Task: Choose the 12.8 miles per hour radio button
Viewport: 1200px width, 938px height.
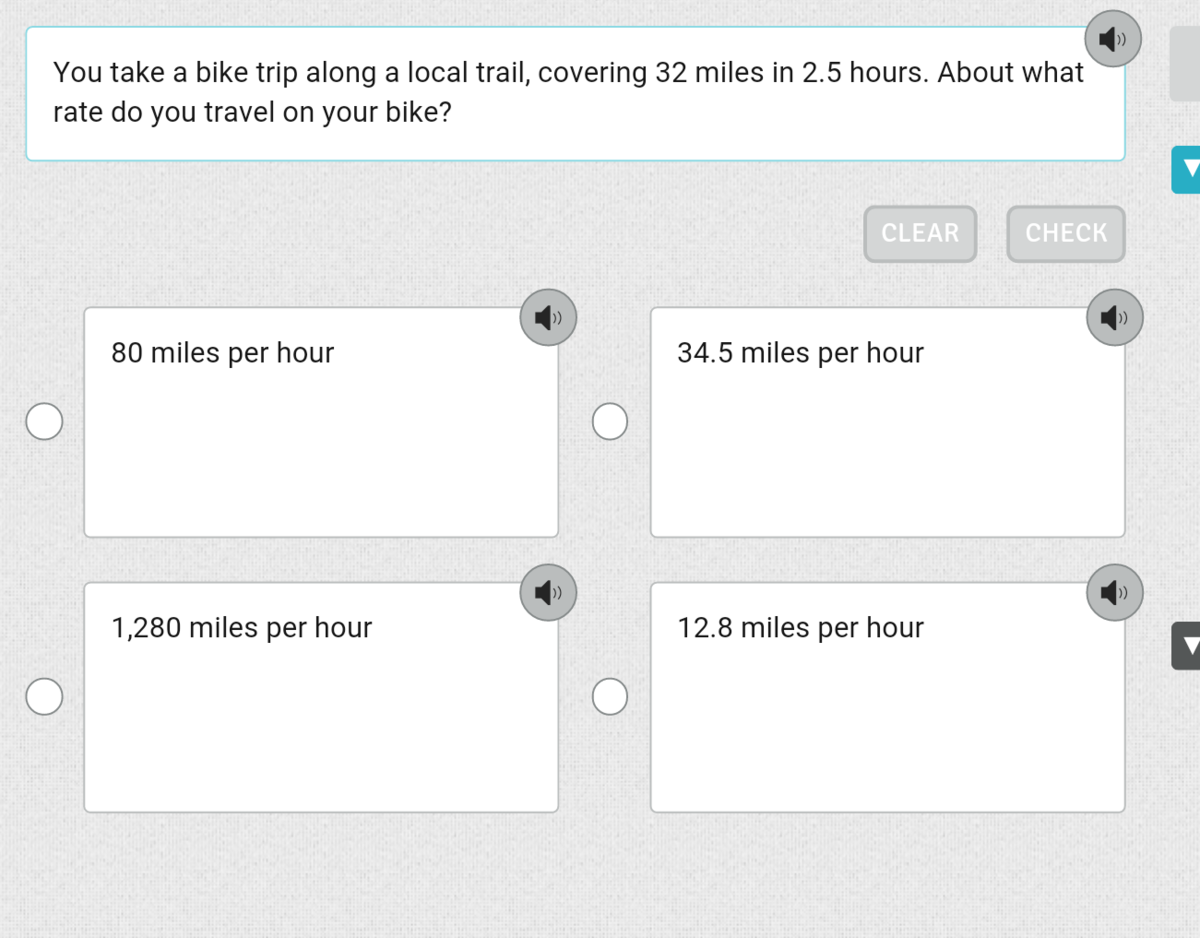Action: 610,697
